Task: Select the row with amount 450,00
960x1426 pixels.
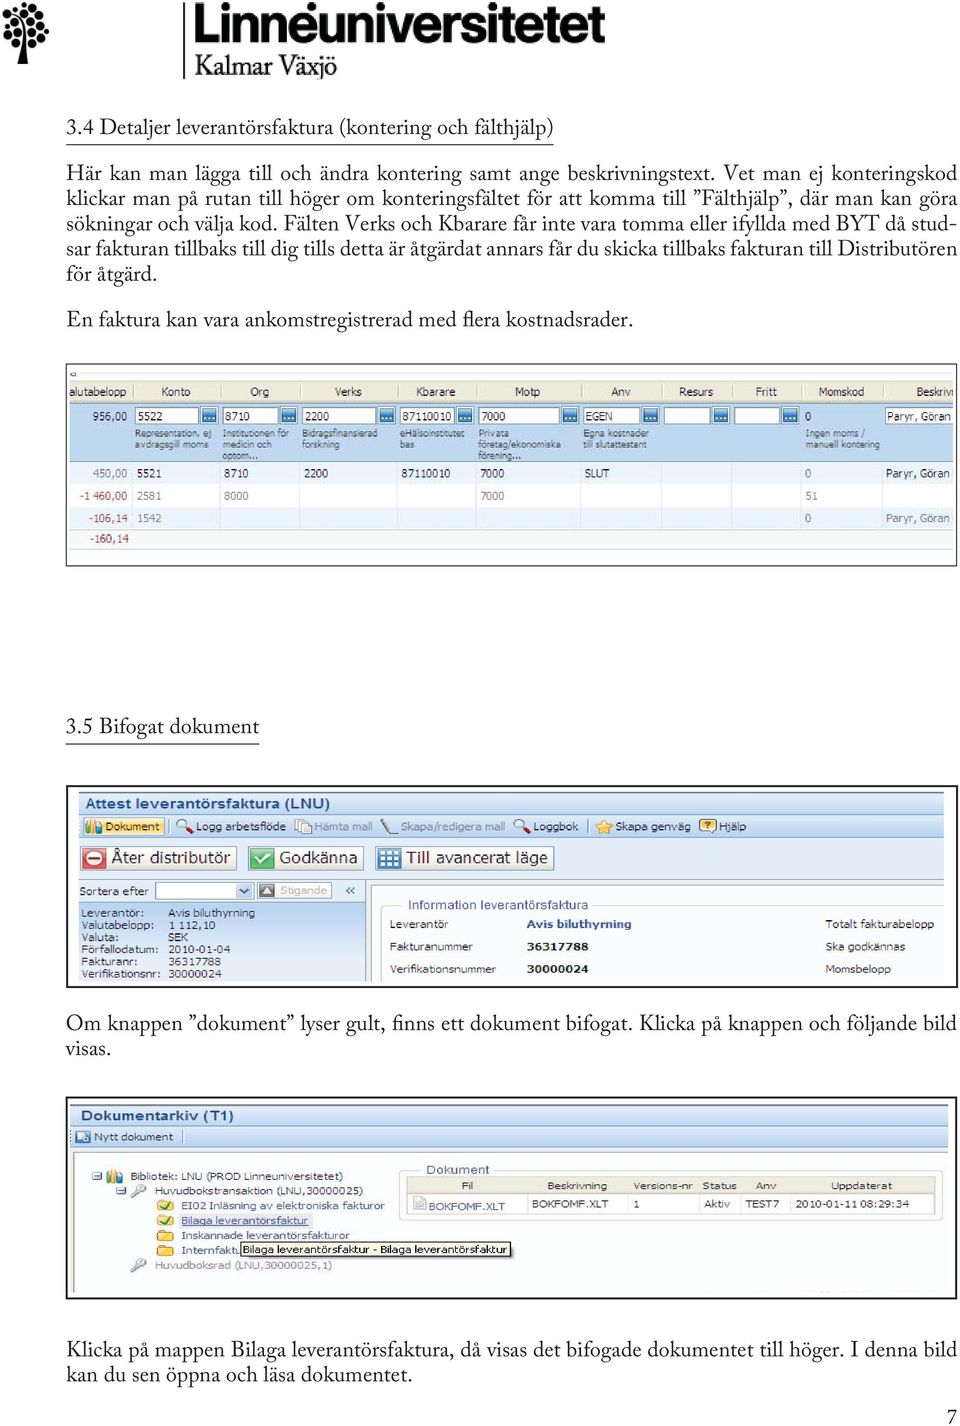Action: pyautogui.click(x=511, y=473)
